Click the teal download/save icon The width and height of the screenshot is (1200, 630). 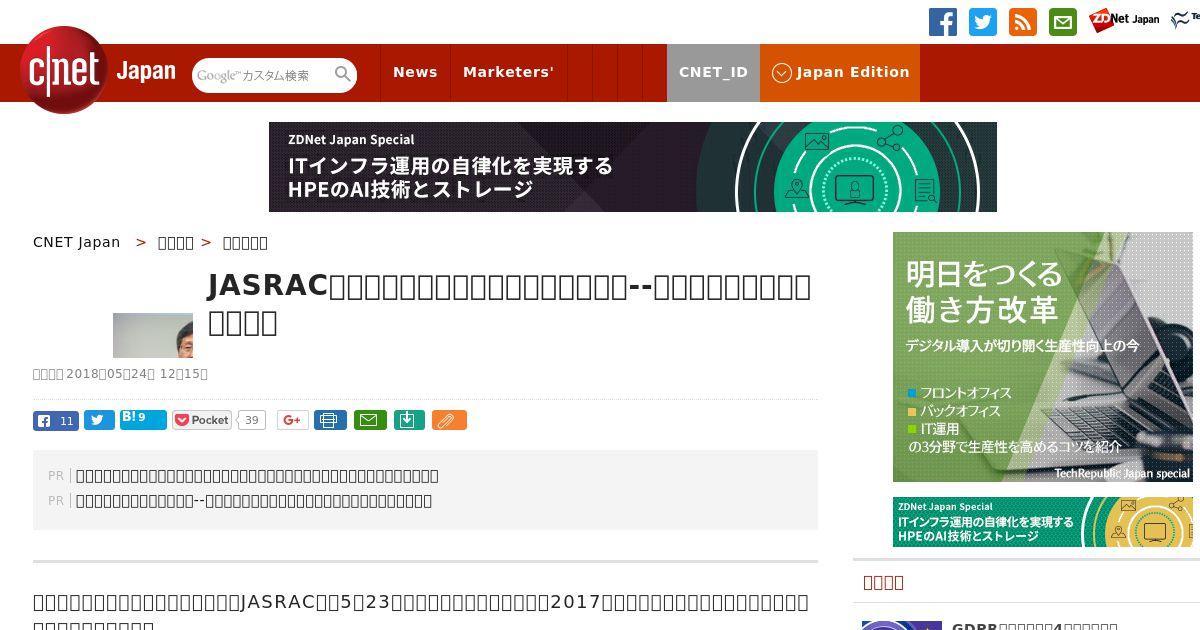click(409, 420)
